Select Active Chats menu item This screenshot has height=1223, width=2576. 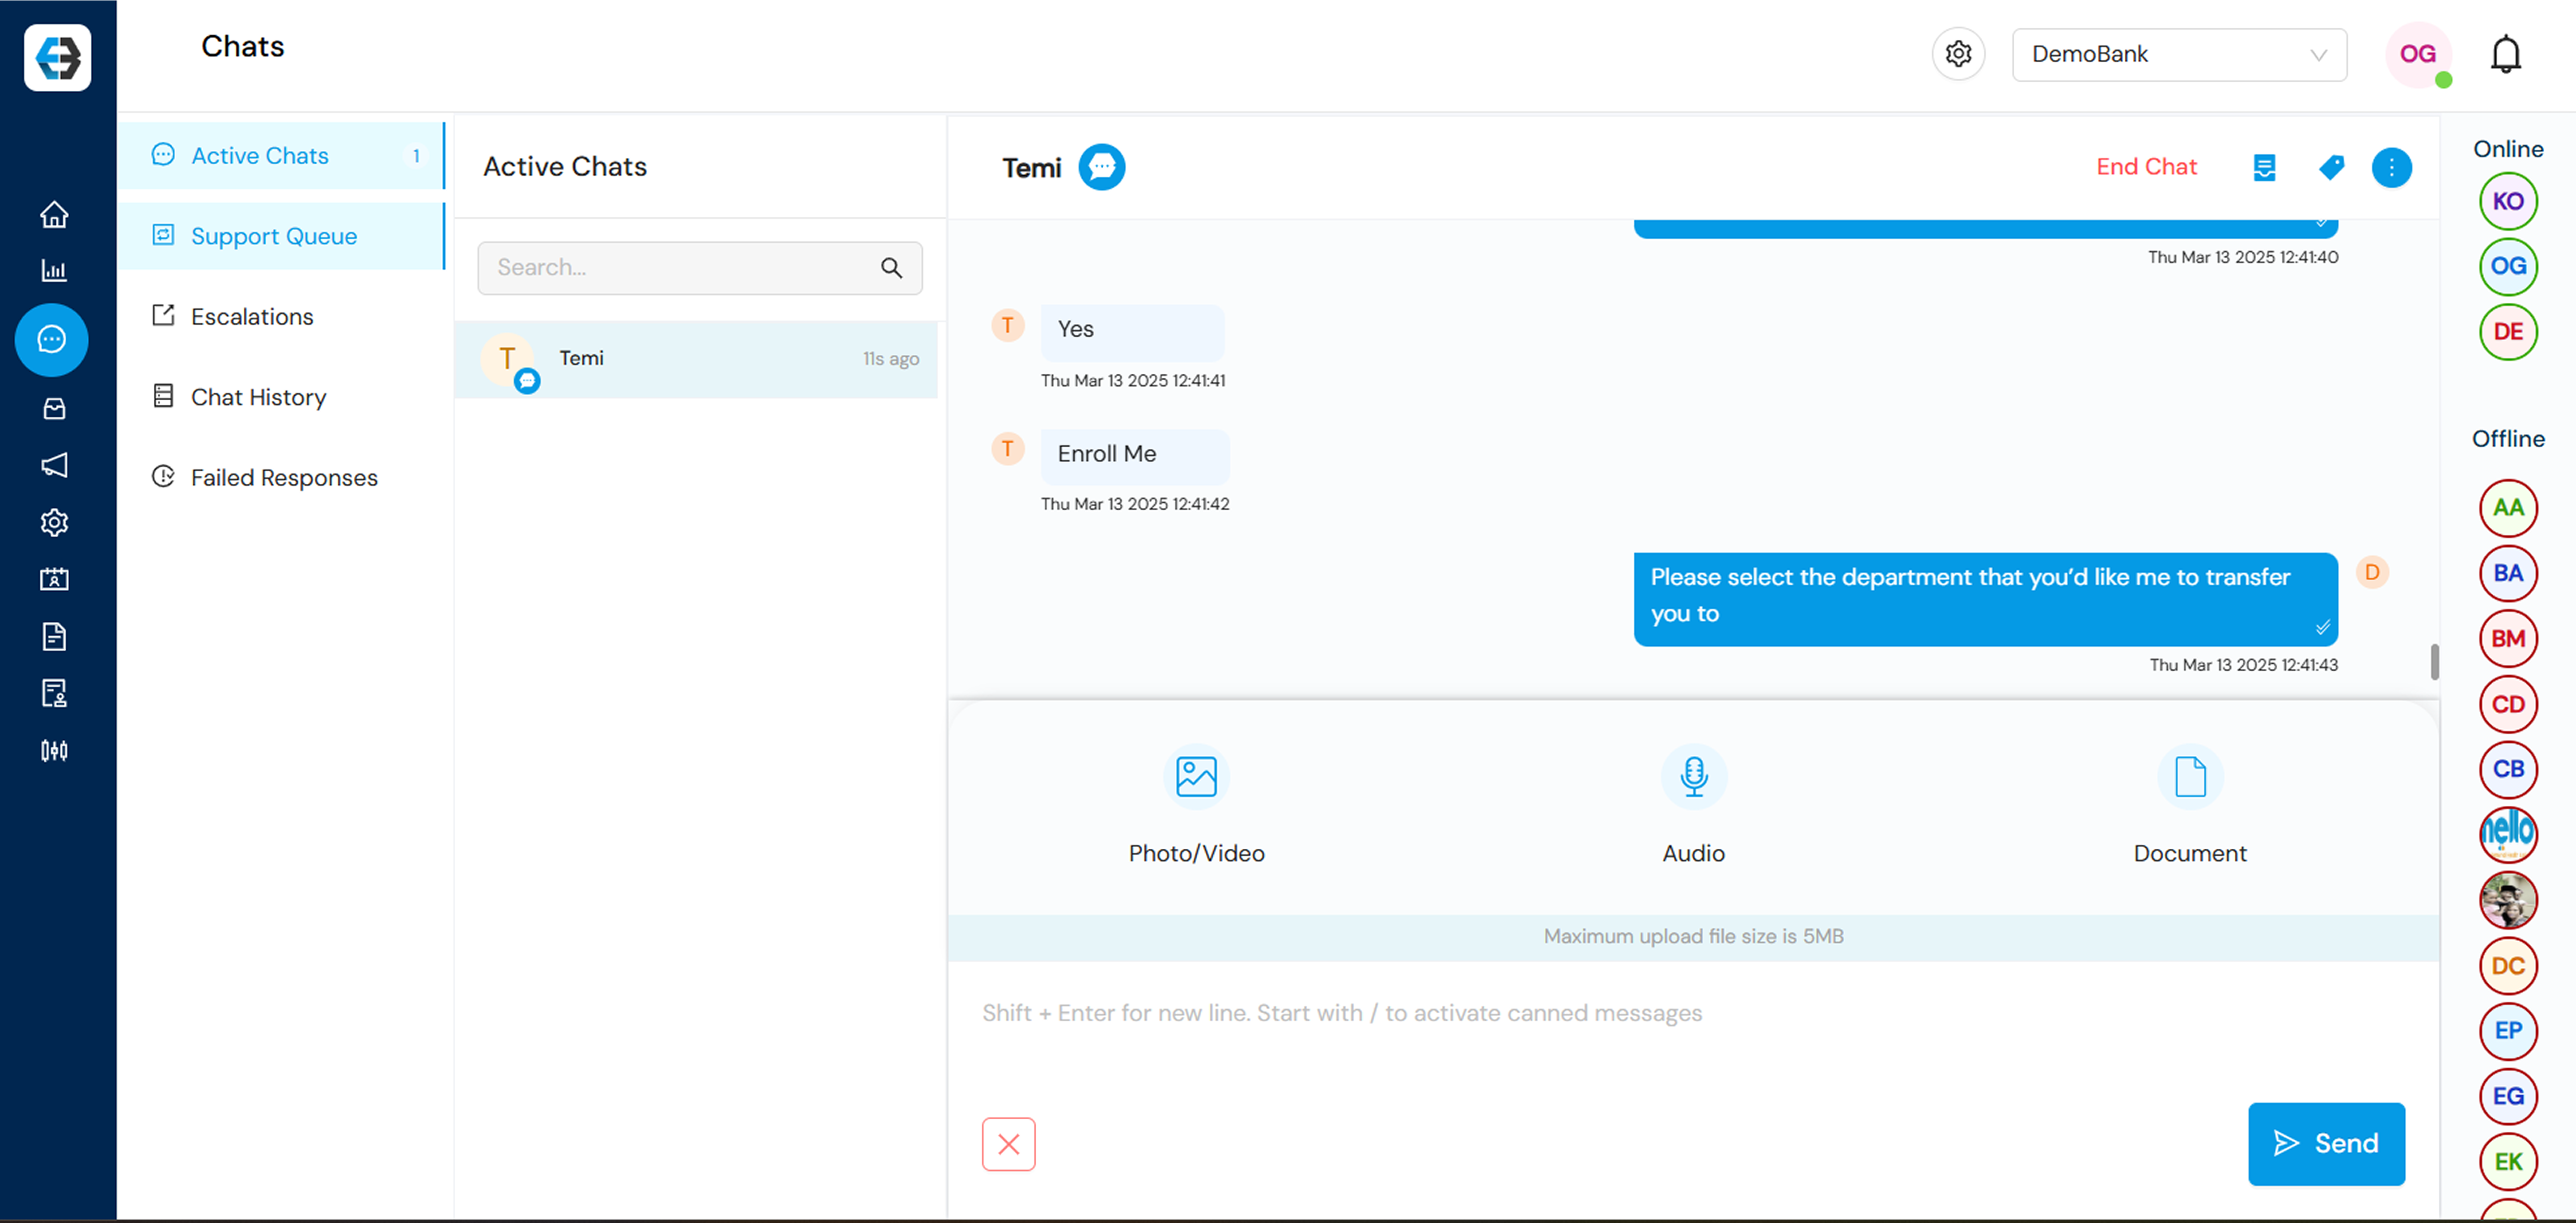[x=281, y=156]
